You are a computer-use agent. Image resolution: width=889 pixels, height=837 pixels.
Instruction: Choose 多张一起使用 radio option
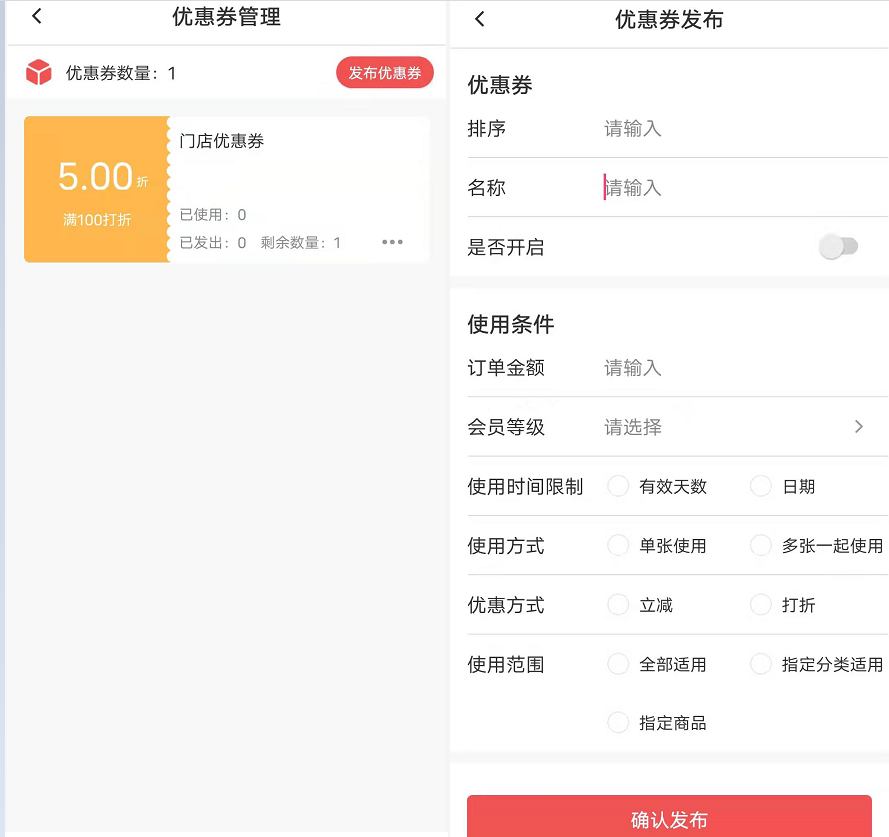pos(761,545)
